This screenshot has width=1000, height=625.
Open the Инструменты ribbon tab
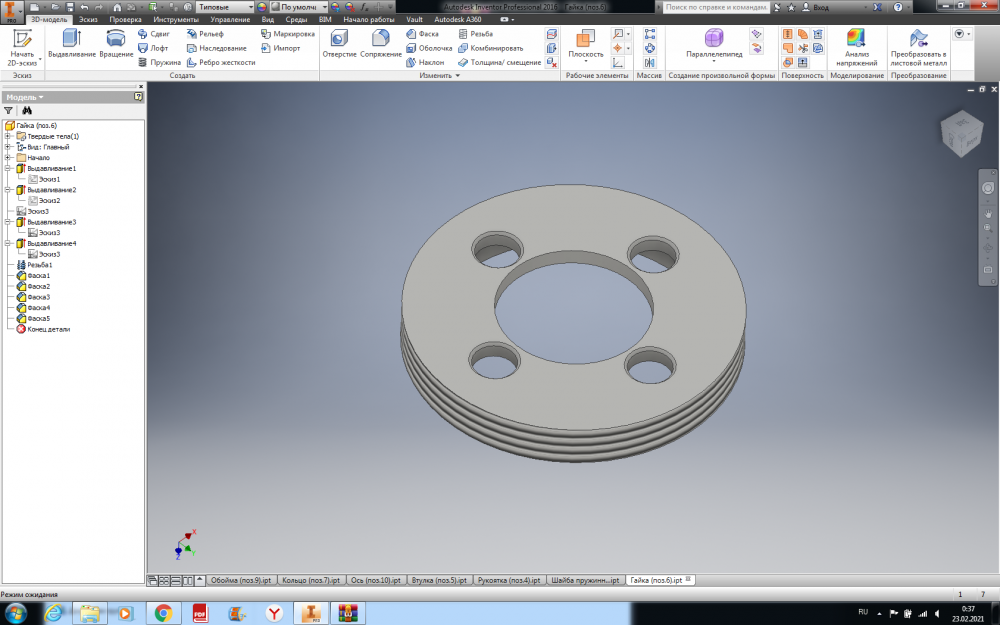(174, 20)
